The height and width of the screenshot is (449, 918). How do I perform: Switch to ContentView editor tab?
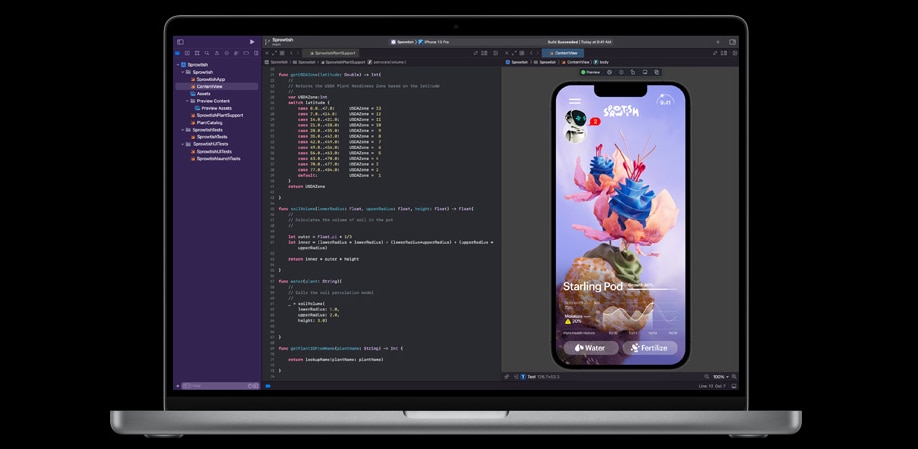coord(563,53)
